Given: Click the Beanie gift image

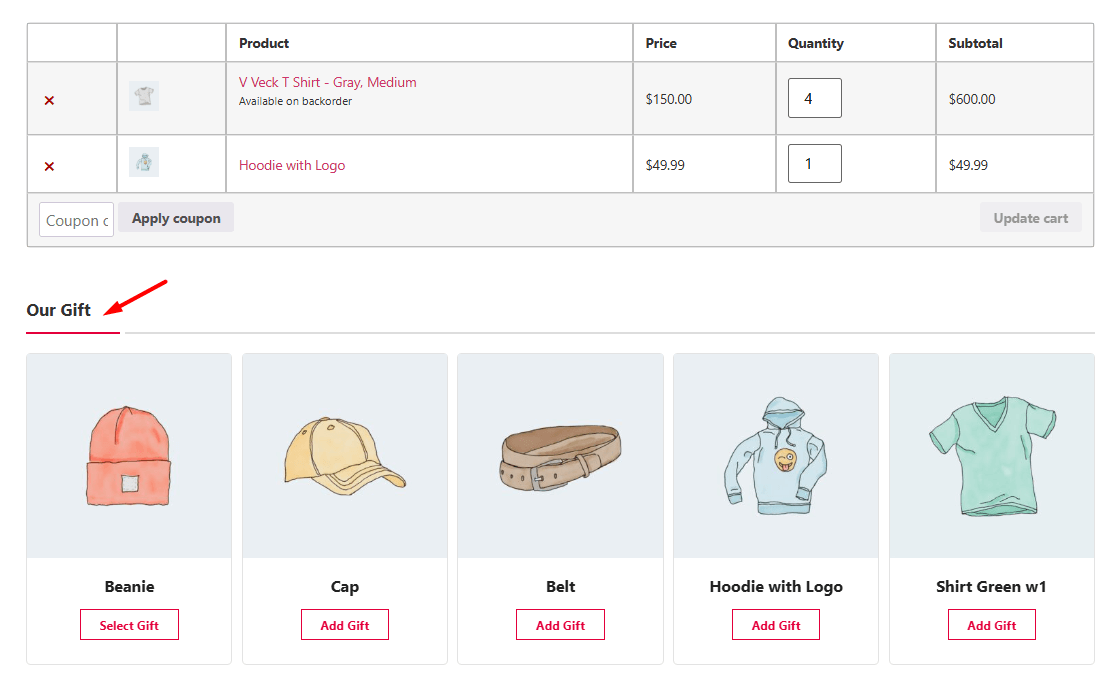Looking at the screenshot, I should pyautogui.click(x=129, y=456).
